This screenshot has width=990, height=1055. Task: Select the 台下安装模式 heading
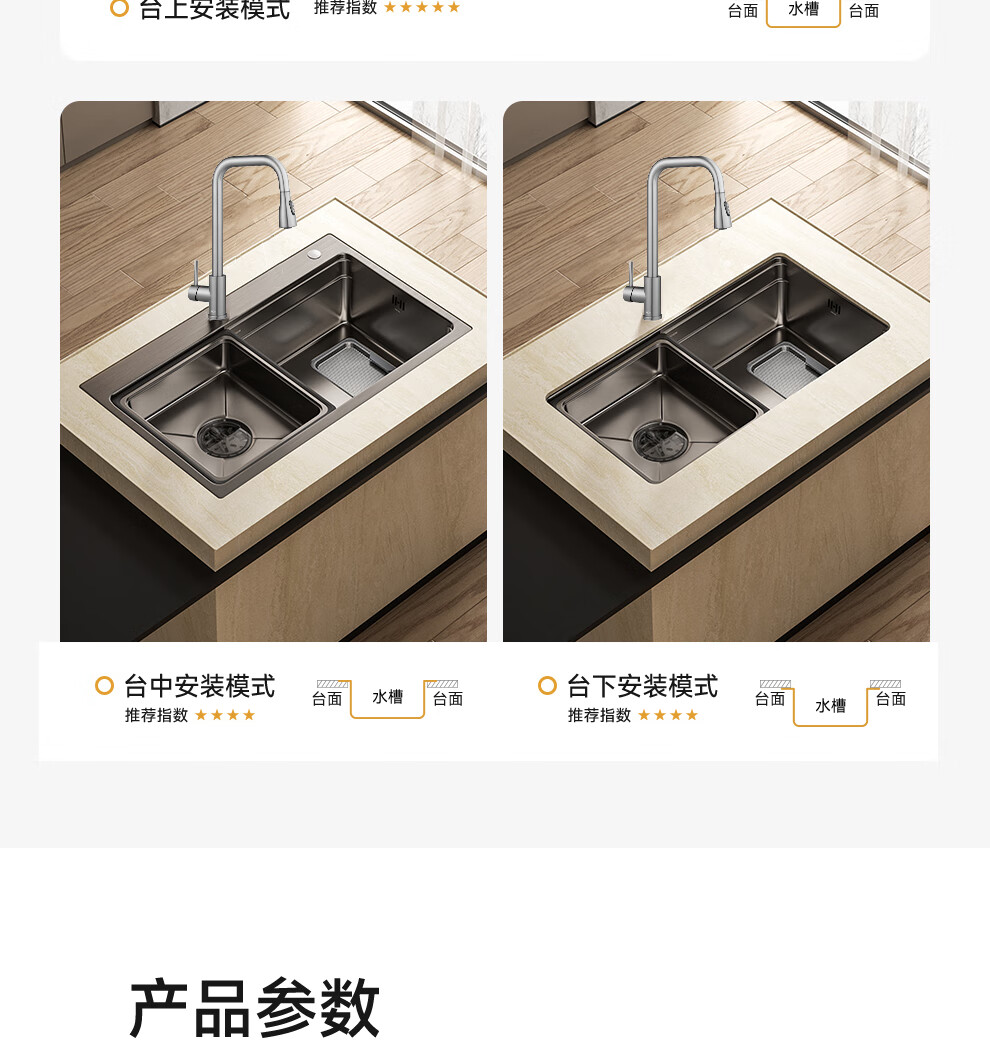tap(642, 686)
